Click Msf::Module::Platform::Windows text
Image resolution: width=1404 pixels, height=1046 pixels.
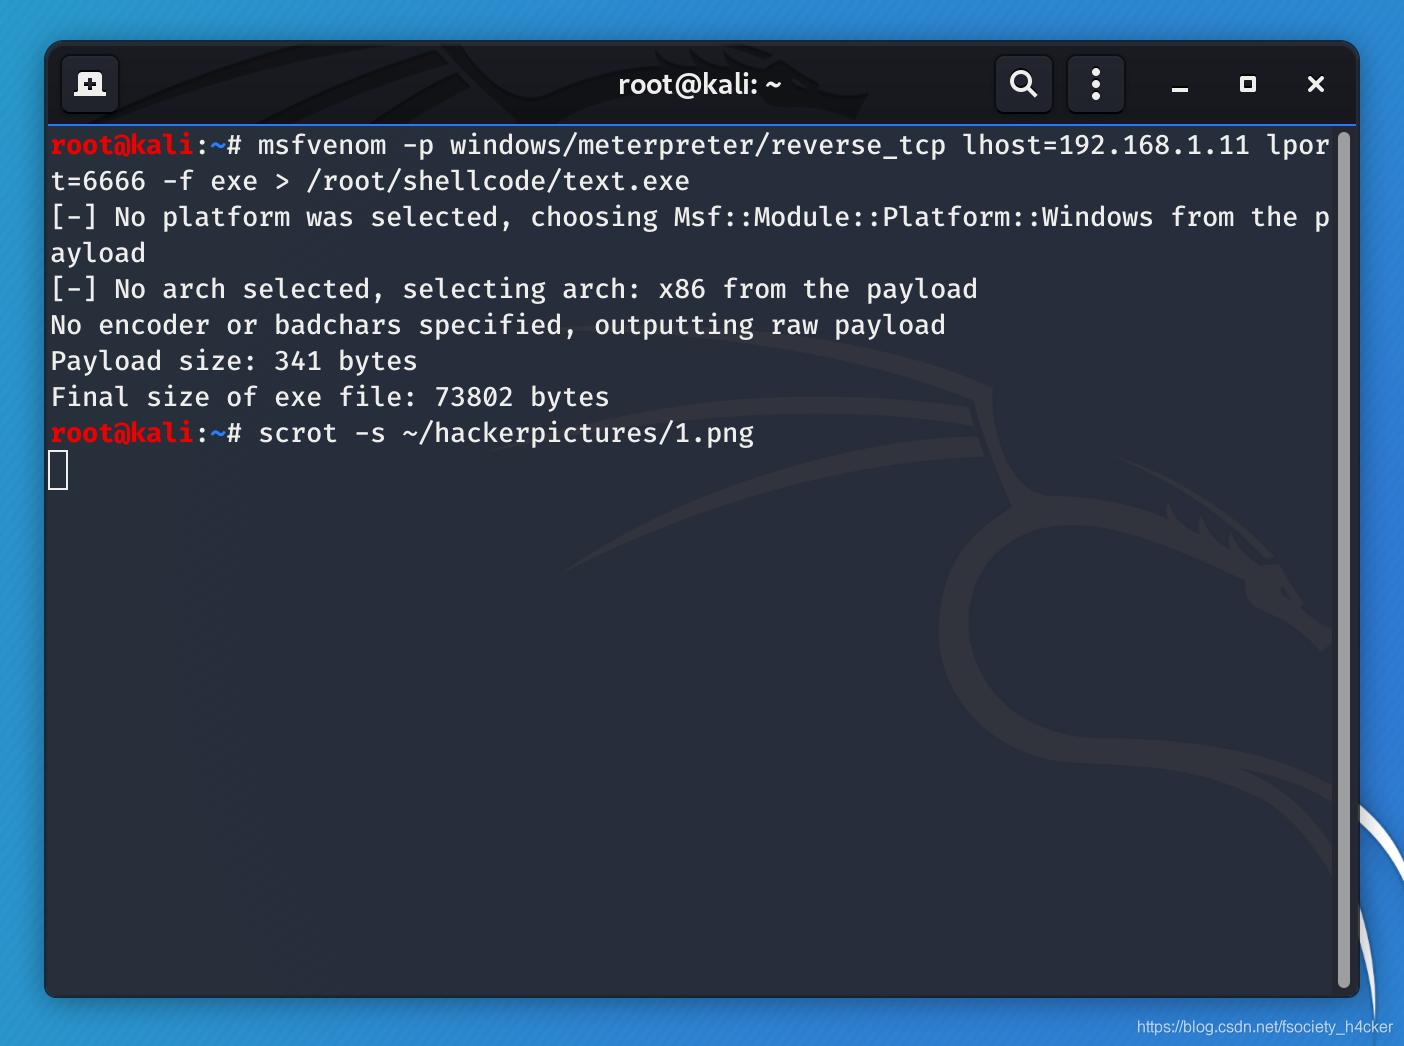tap(914, 217)
